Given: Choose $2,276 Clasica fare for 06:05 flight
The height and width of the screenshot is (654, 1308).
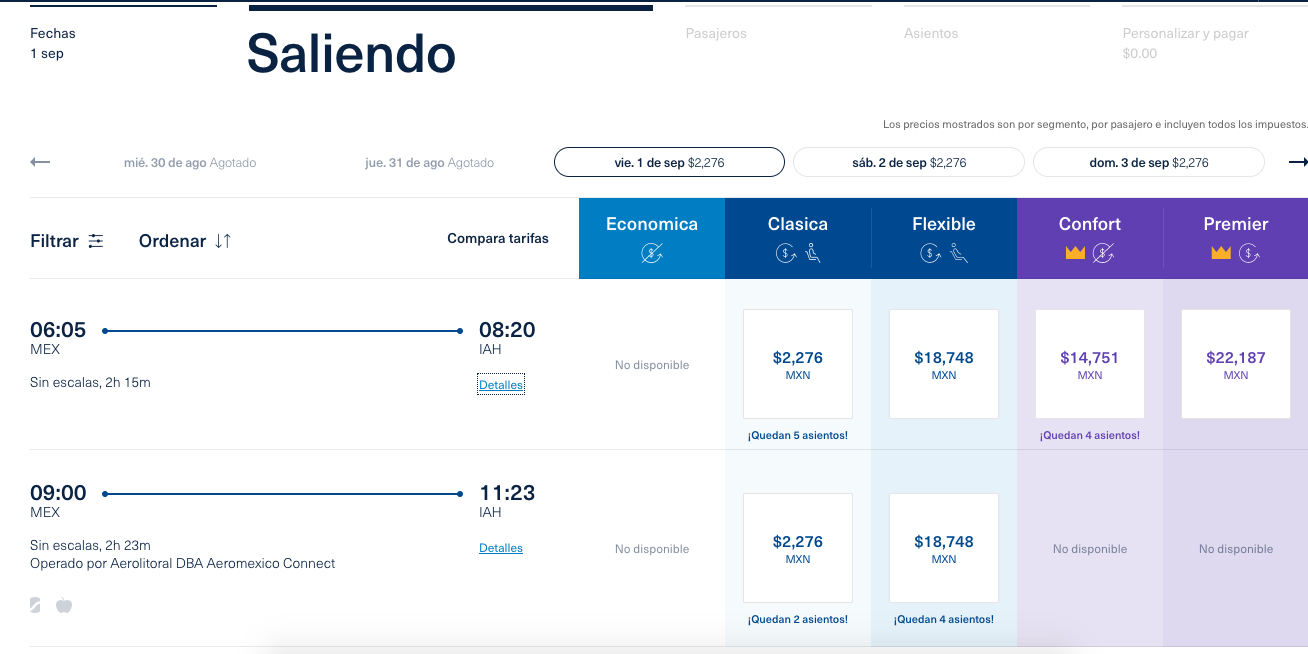Looking at the screenshot, I should click(798, 364).
